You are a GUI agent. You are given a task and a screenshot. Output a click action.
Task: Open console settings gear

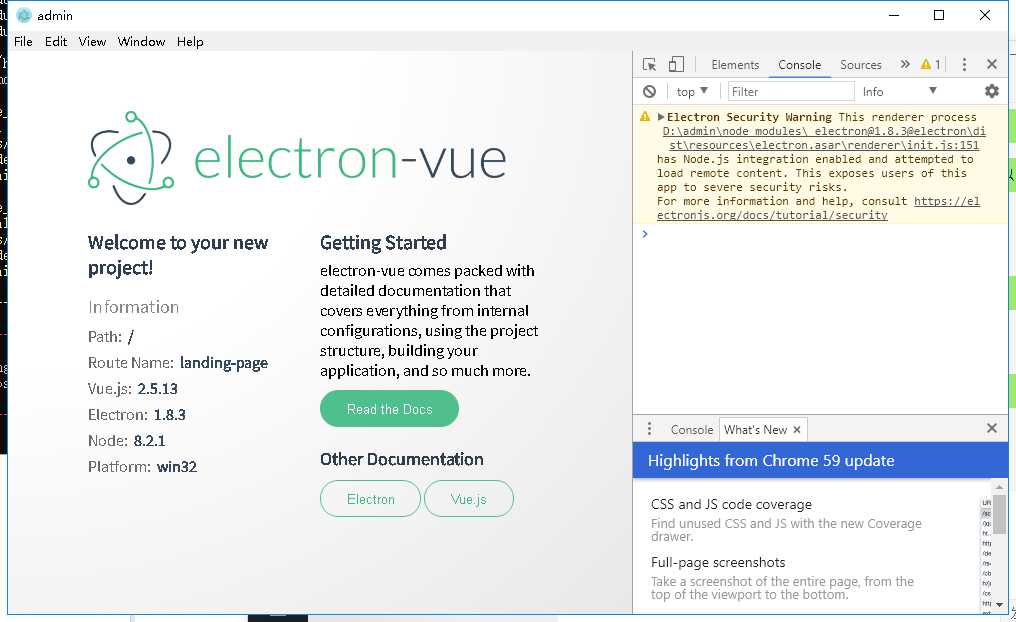(x=991, y=91)
